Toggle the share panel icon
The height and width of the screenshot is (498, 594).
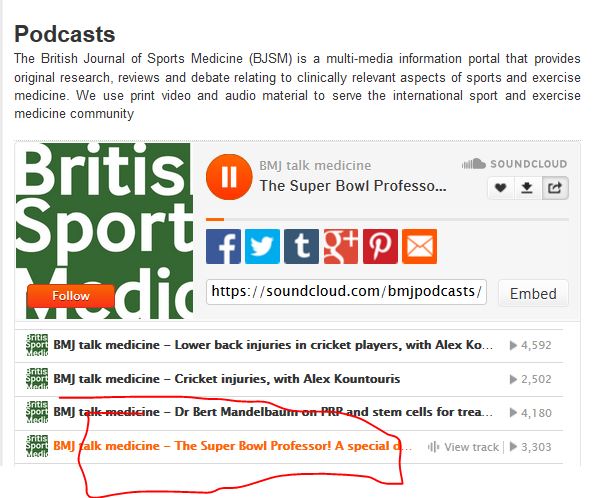555,187
